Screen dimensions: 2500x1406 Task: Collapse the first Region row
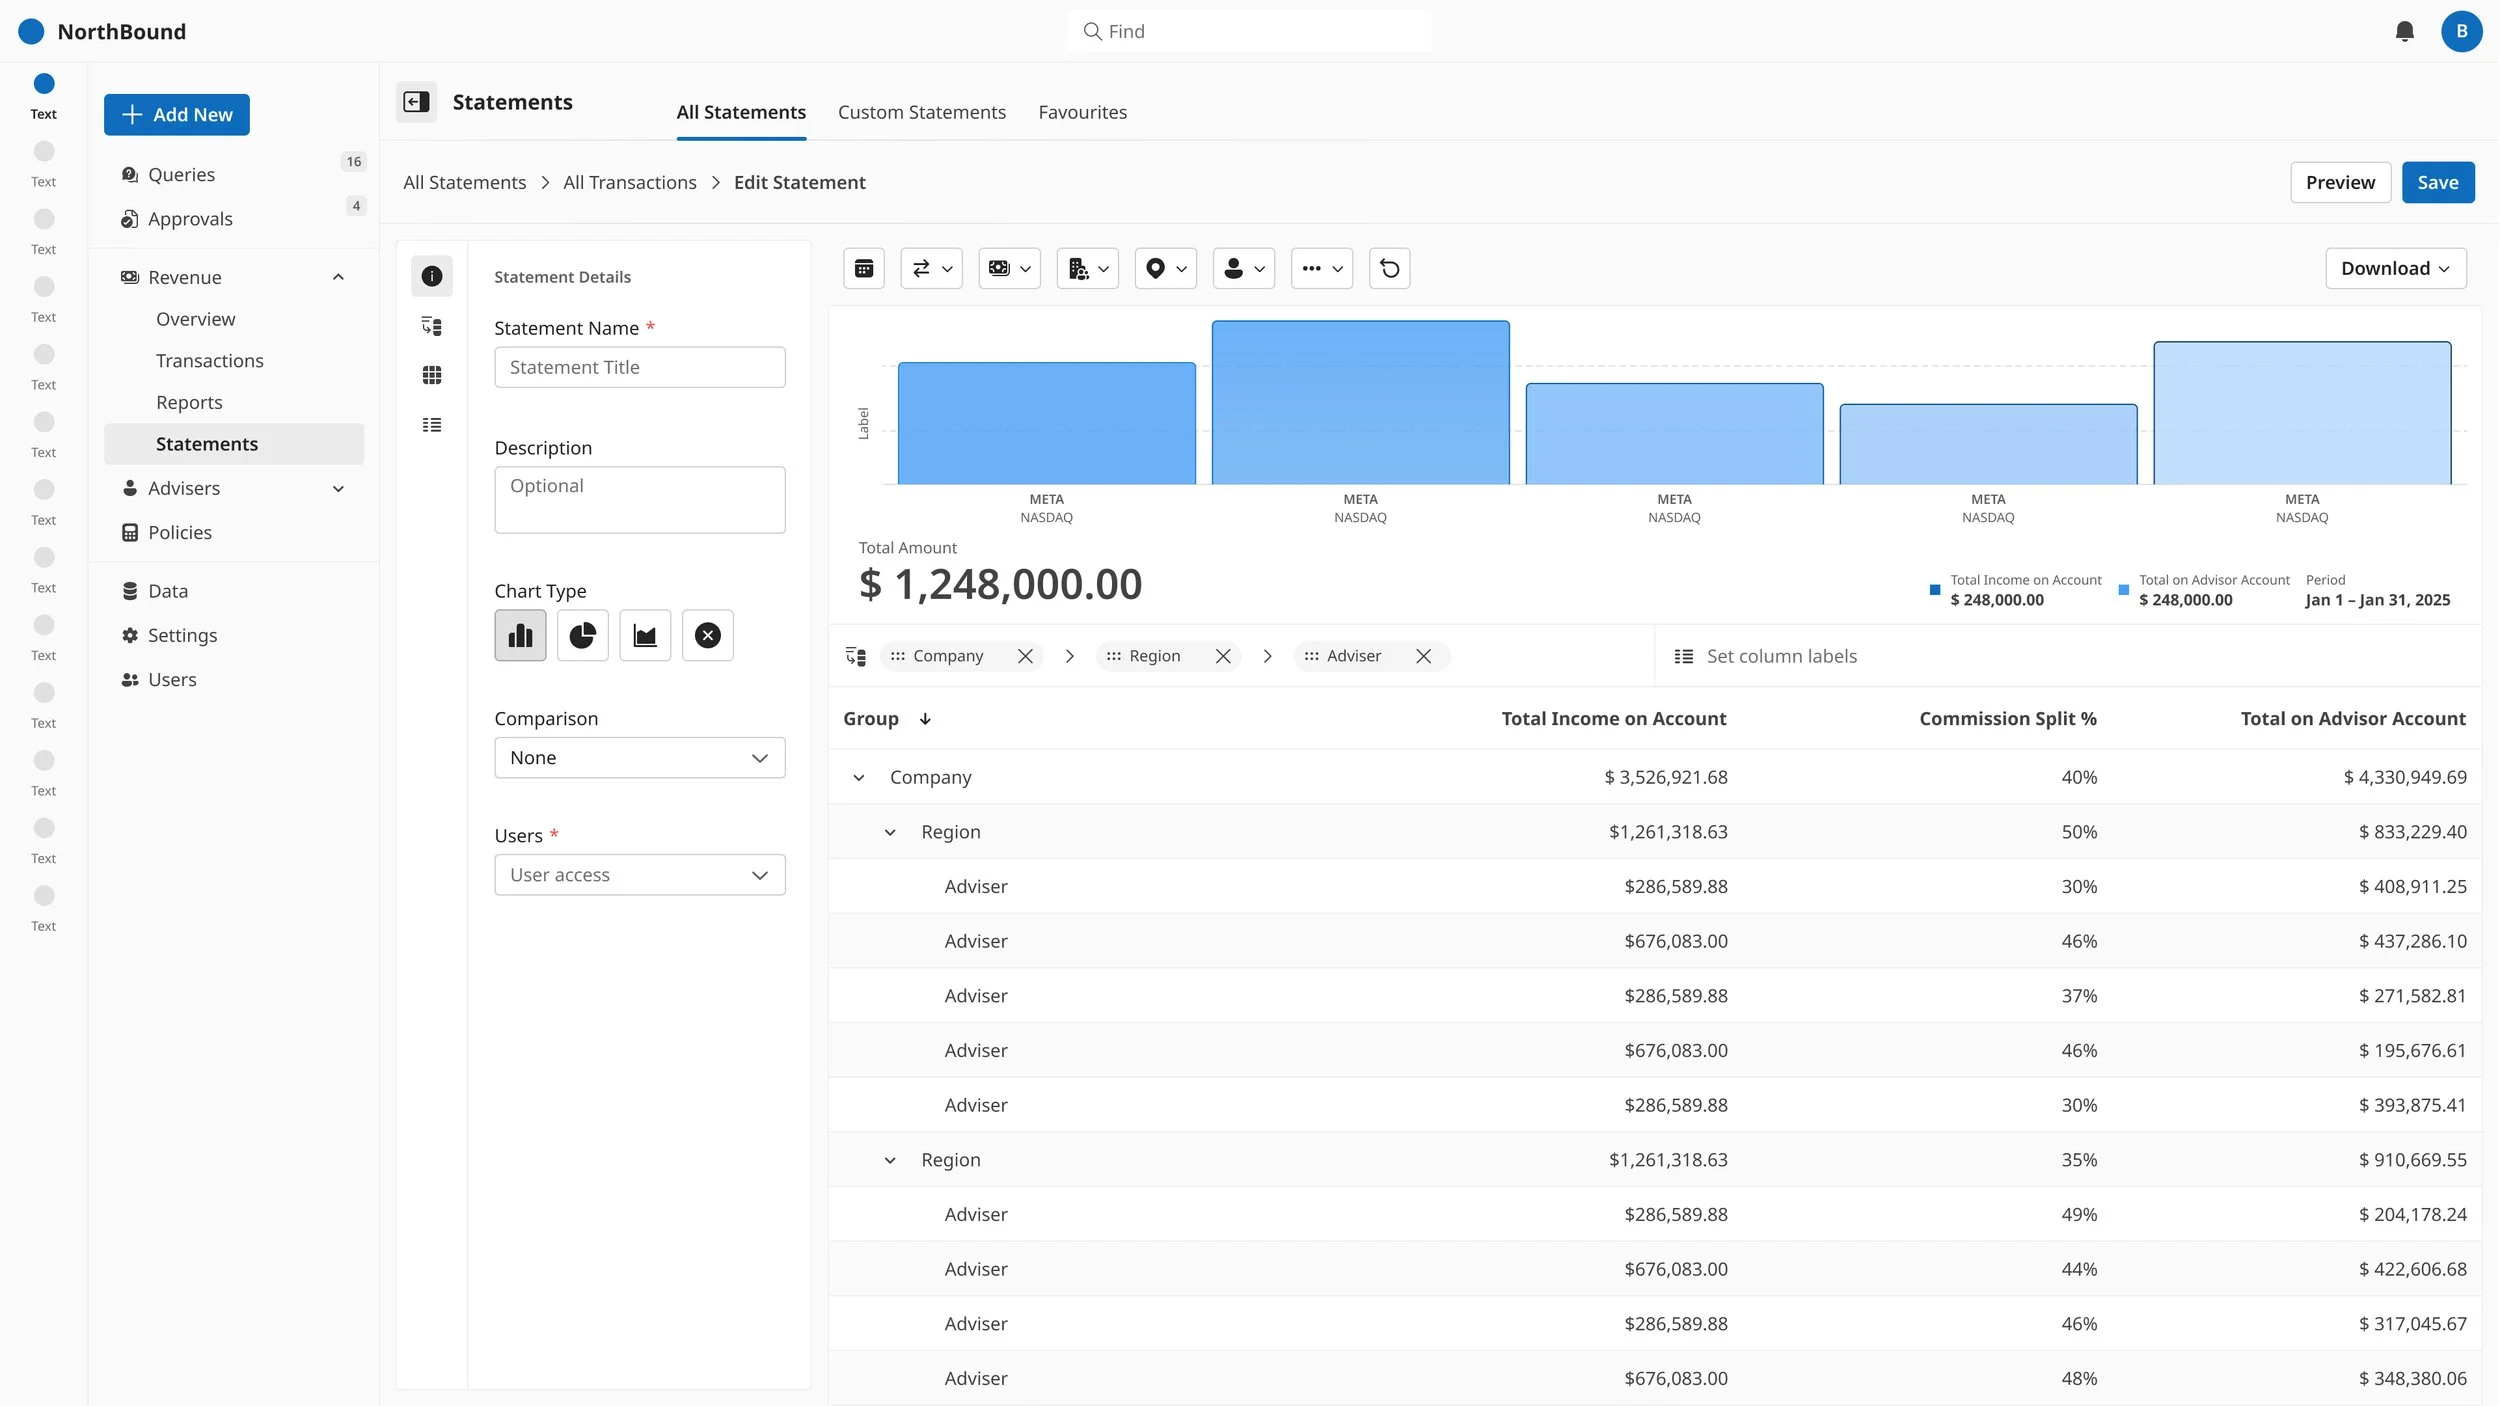[x=889, y=832]
